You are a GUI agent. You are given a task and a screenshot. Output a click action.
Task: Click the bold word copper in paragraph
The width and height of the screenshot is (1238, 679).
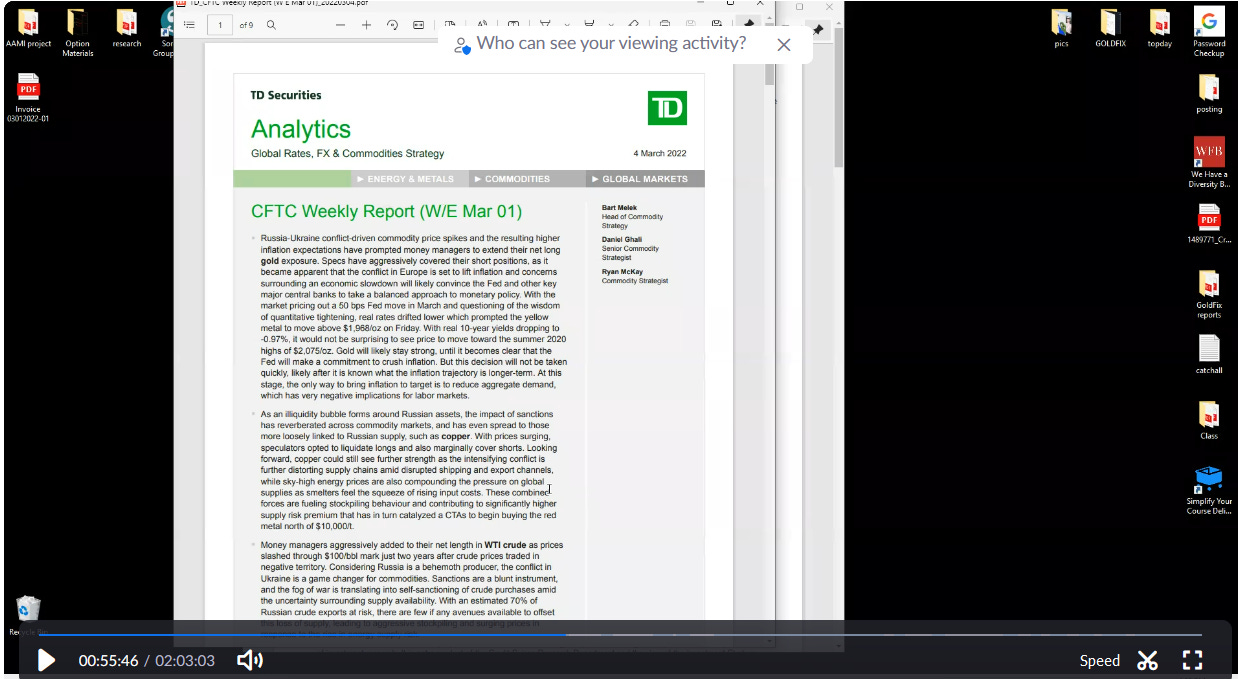456,436
